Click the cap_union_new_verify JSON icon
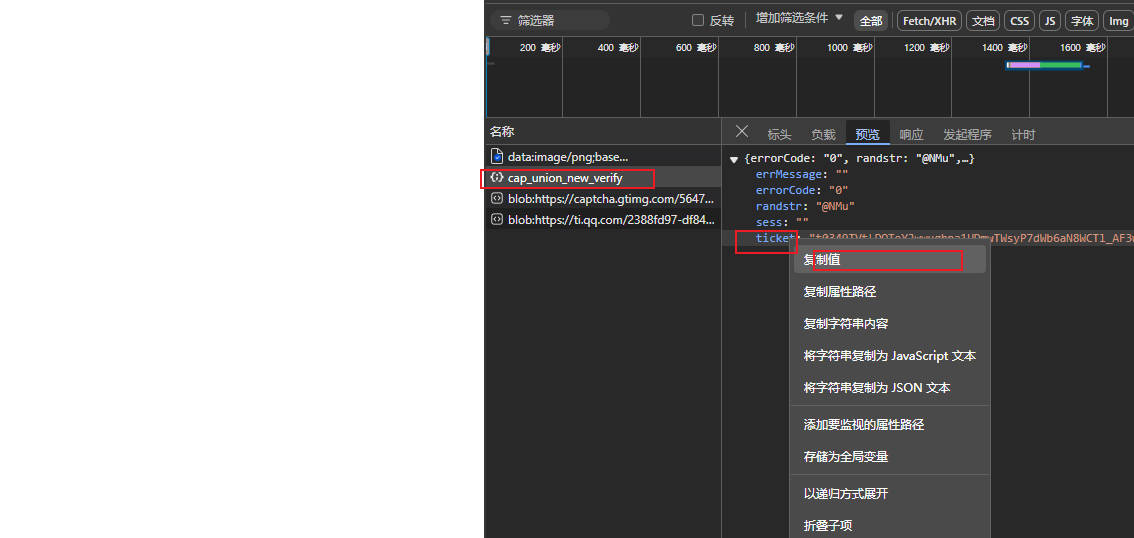 (497, 178)
